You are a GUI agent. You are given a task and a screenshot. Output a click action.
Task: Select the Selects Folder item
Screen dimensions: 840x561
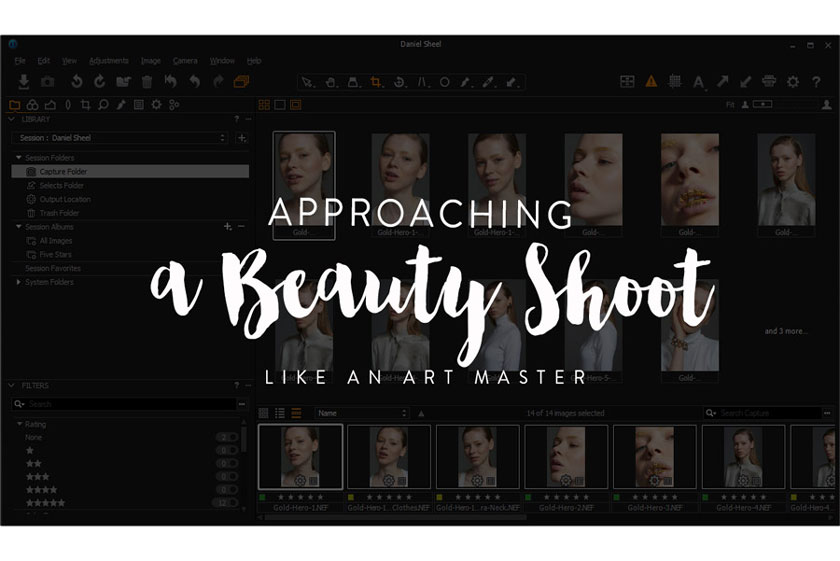[61, 185]
